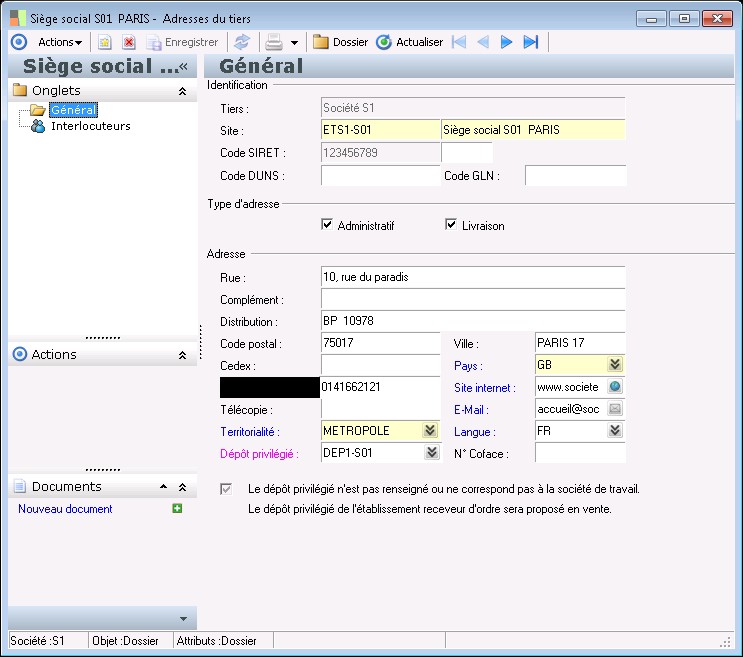Click the Dossier toolbar button
Image resolution: width=743 pixels, height=657 pixels.
pyautogui.click(x=340, y=42)
